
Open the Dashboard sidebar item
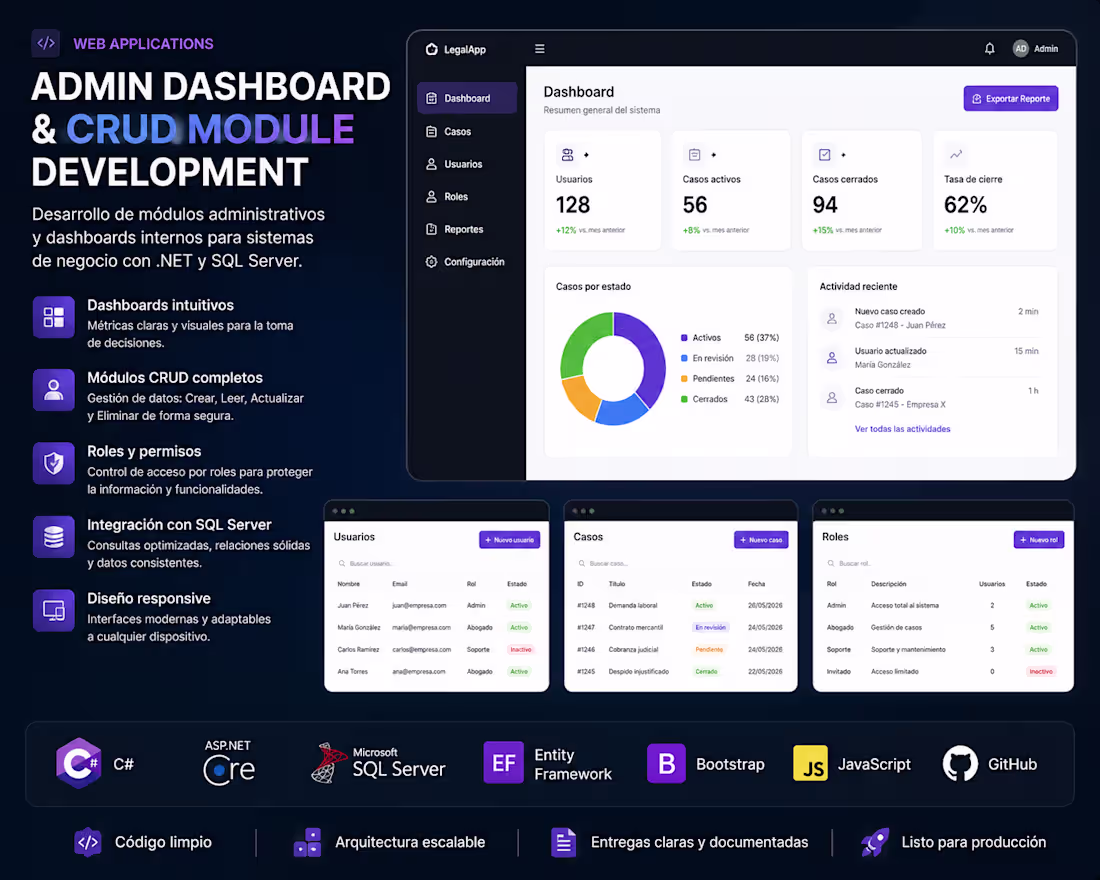[x=467, y=98]
